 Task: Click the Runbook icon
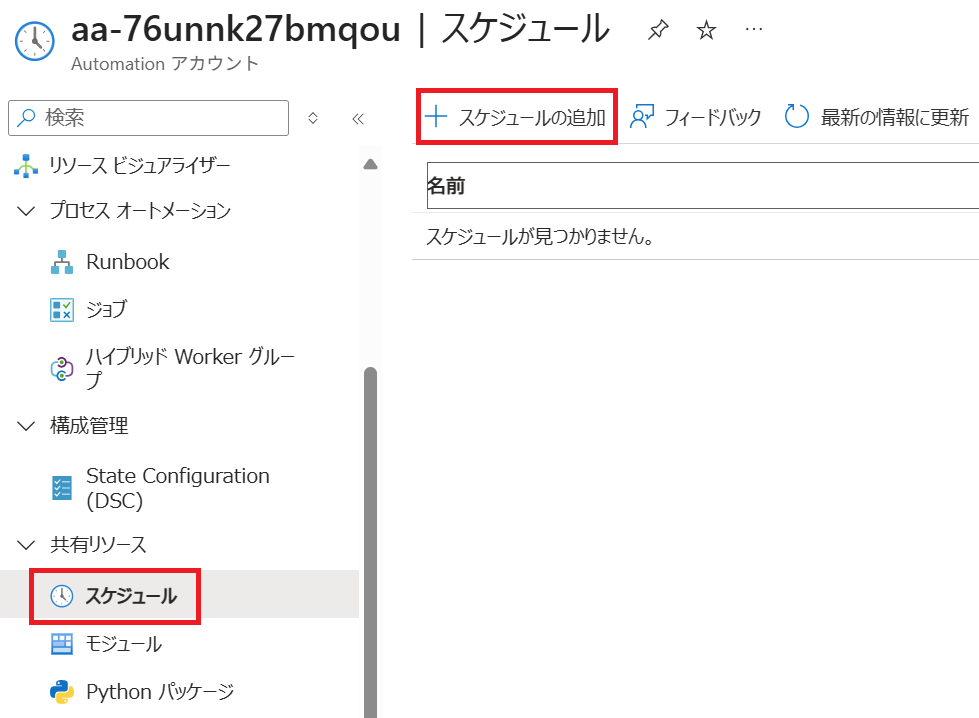tap(62, 262)
